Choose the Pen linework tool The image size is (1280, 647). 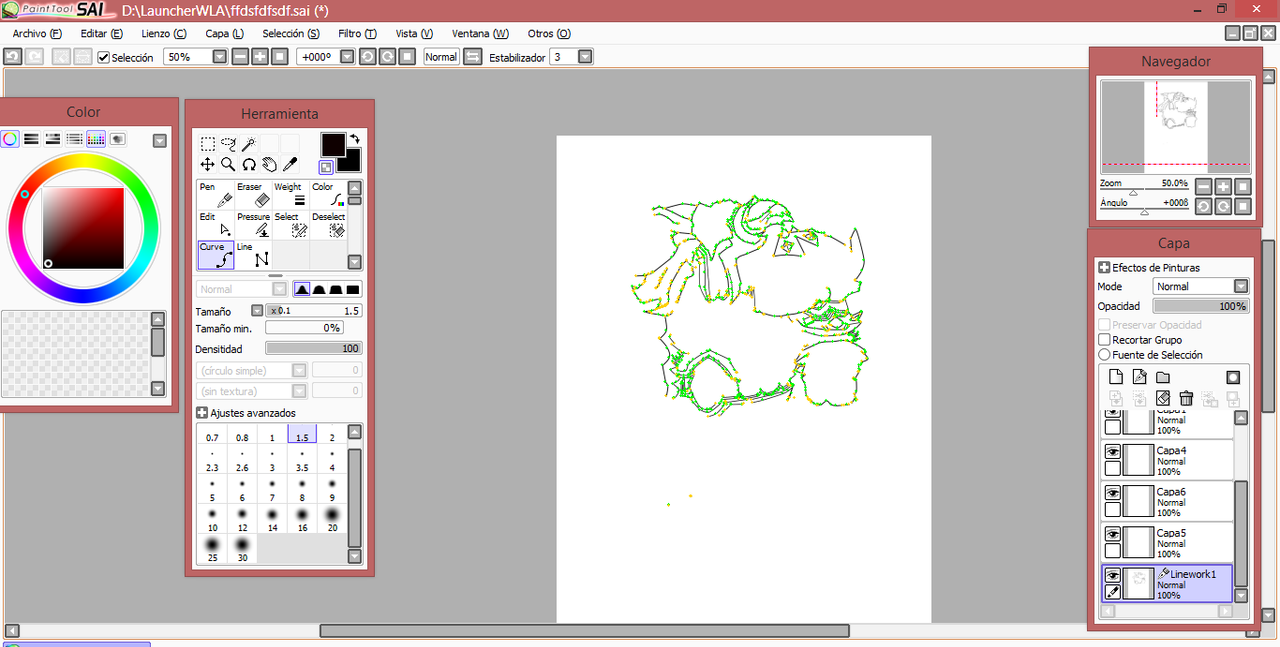coord(216,195)
